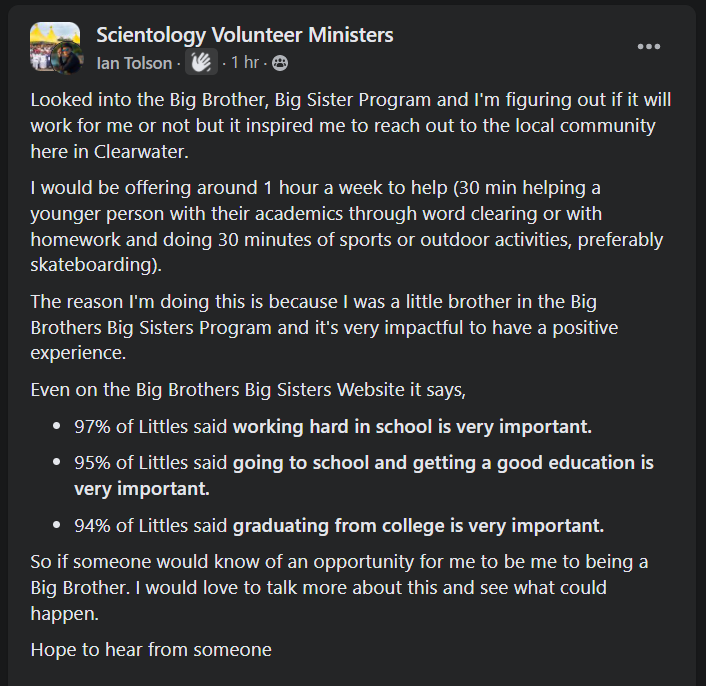
Task: Open the post via the 1 hr timestamp
Action: 244,63
